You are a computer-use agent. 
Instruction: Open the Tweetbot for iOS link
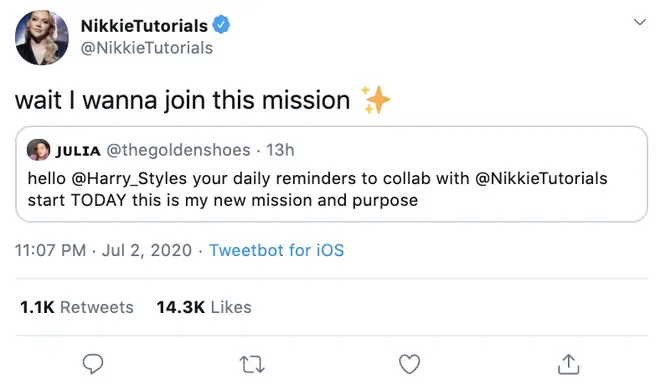click(x=277, y=250)
